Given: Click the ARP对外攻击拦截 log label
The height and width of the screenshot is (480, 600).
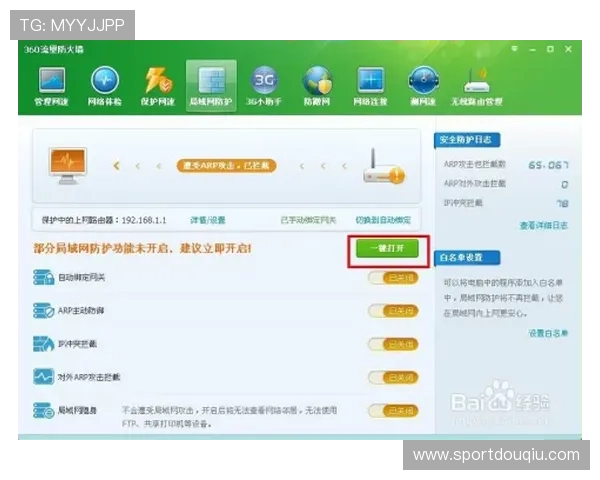Looking at the screenshot, I should [474, 184].
